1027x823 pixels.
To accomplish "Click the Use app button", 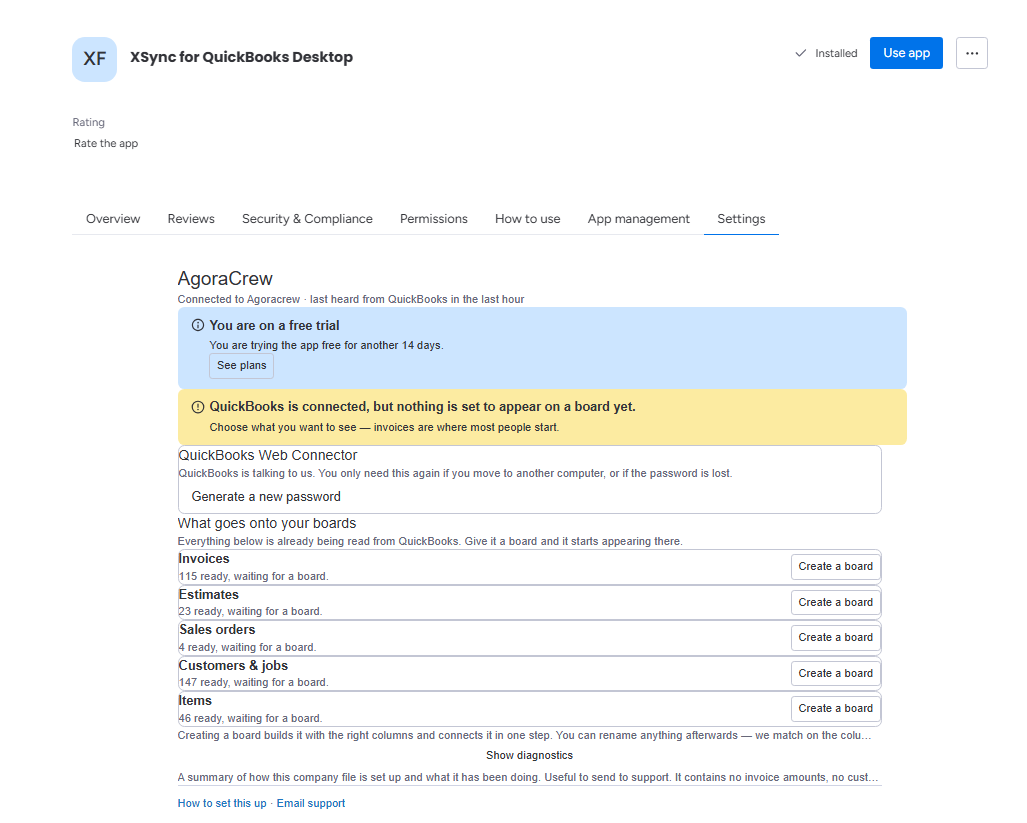I will tap(906, 53).
